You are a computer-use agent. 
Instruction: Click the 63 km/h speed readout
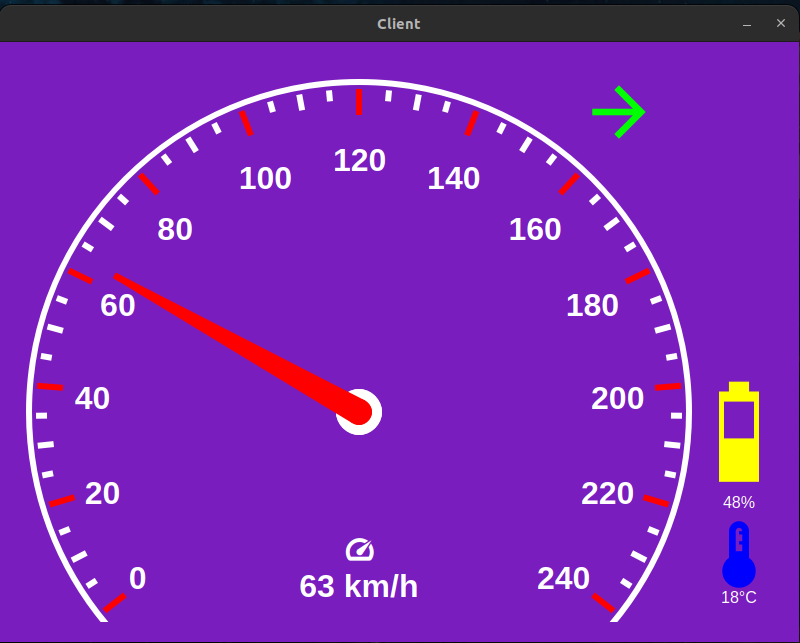(359, 586)
